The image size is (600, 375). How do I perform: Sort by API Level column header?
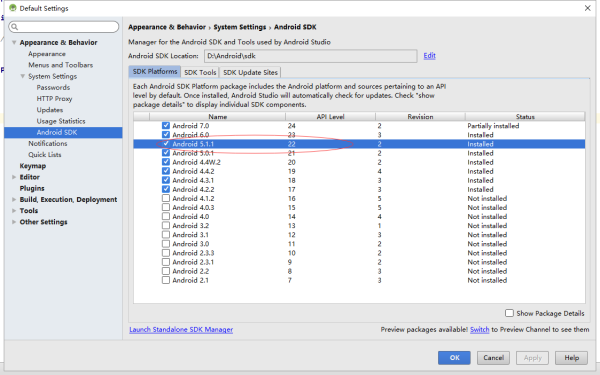point(330,117)
